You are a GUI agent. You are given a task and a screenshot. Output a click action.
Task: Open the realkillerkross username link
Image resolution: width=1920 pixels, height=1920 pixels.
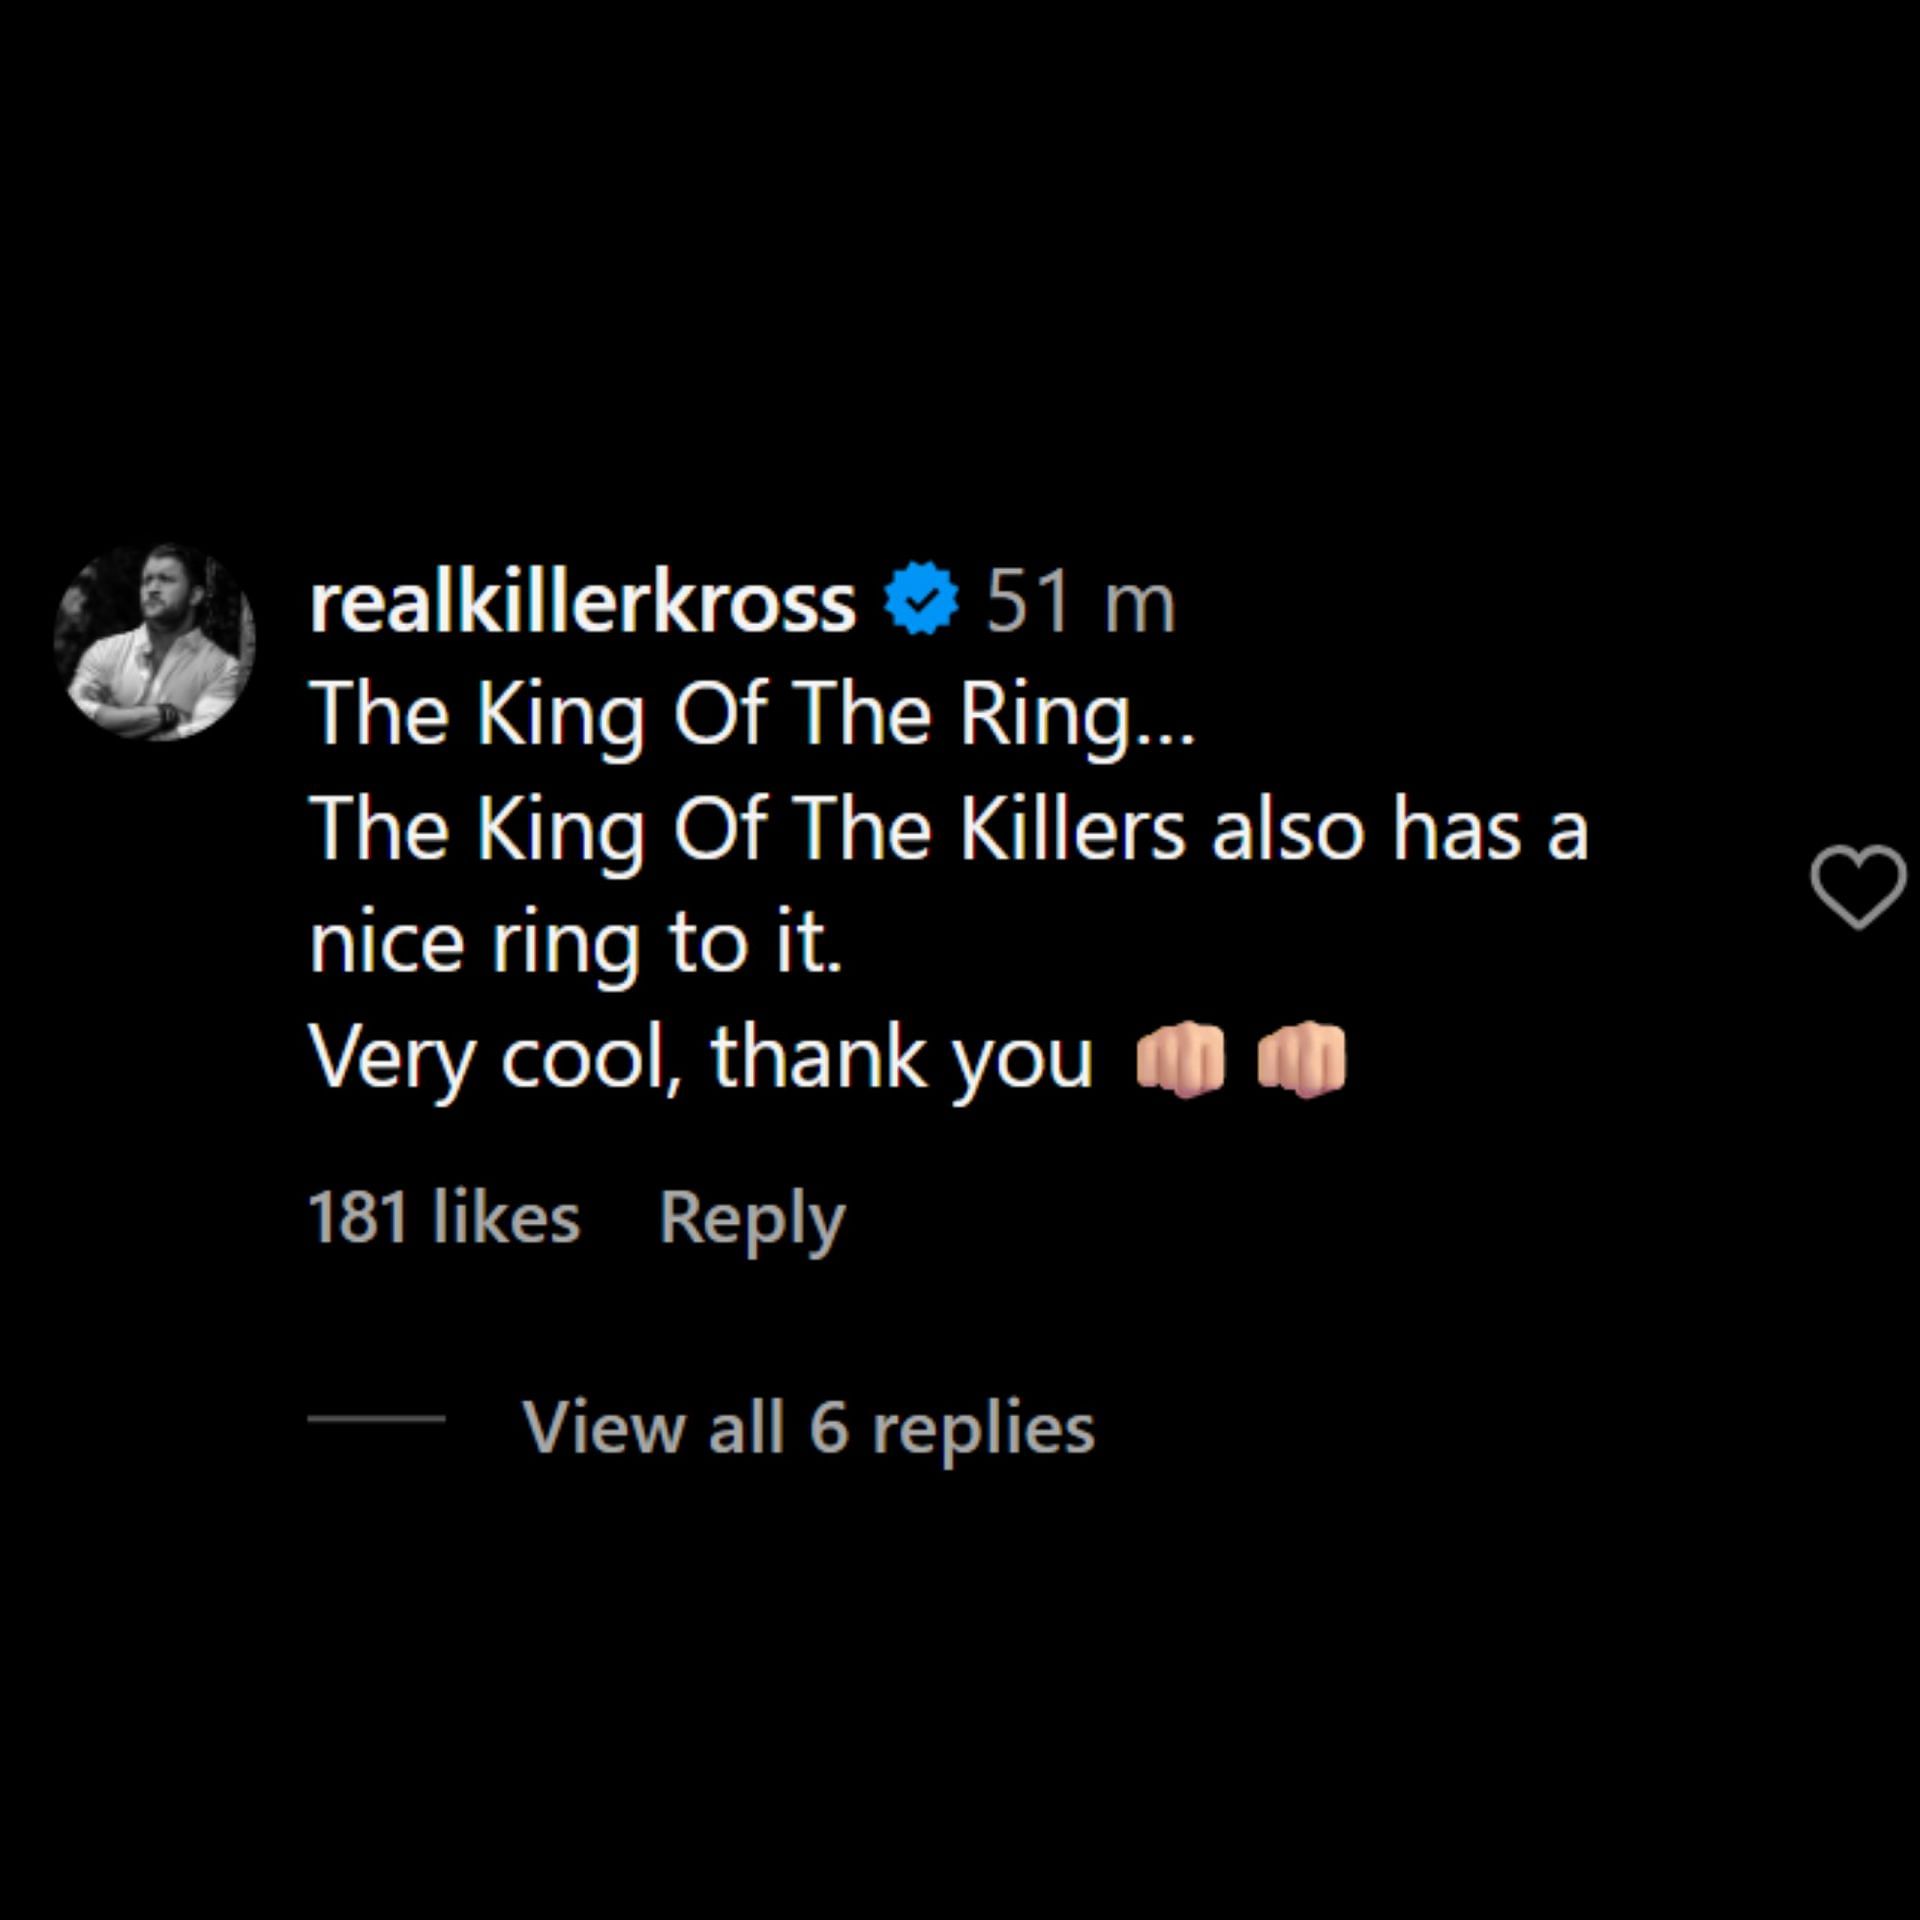click(583, 603)
